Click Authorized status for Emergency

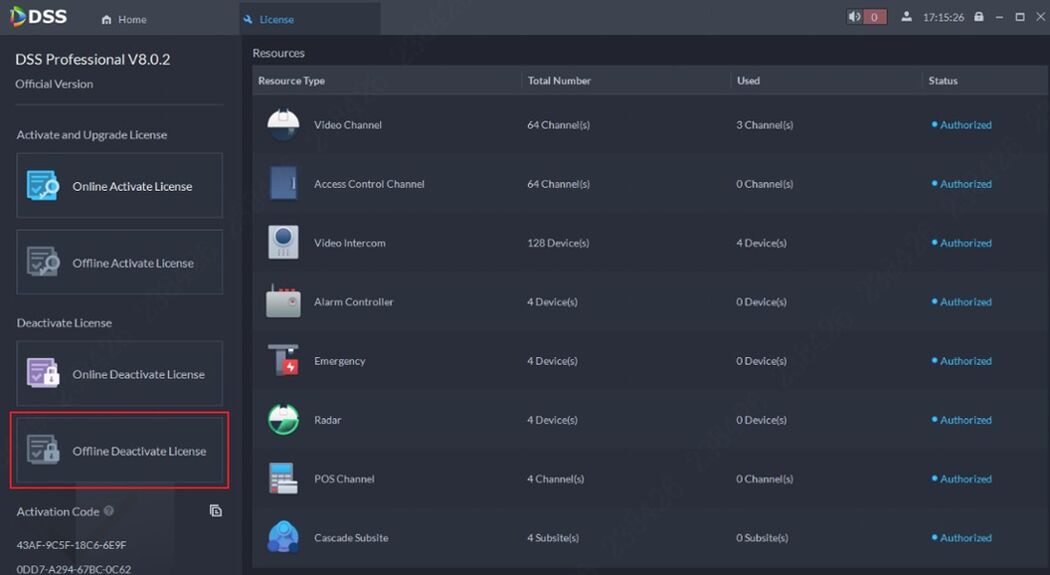click(962, 360)
